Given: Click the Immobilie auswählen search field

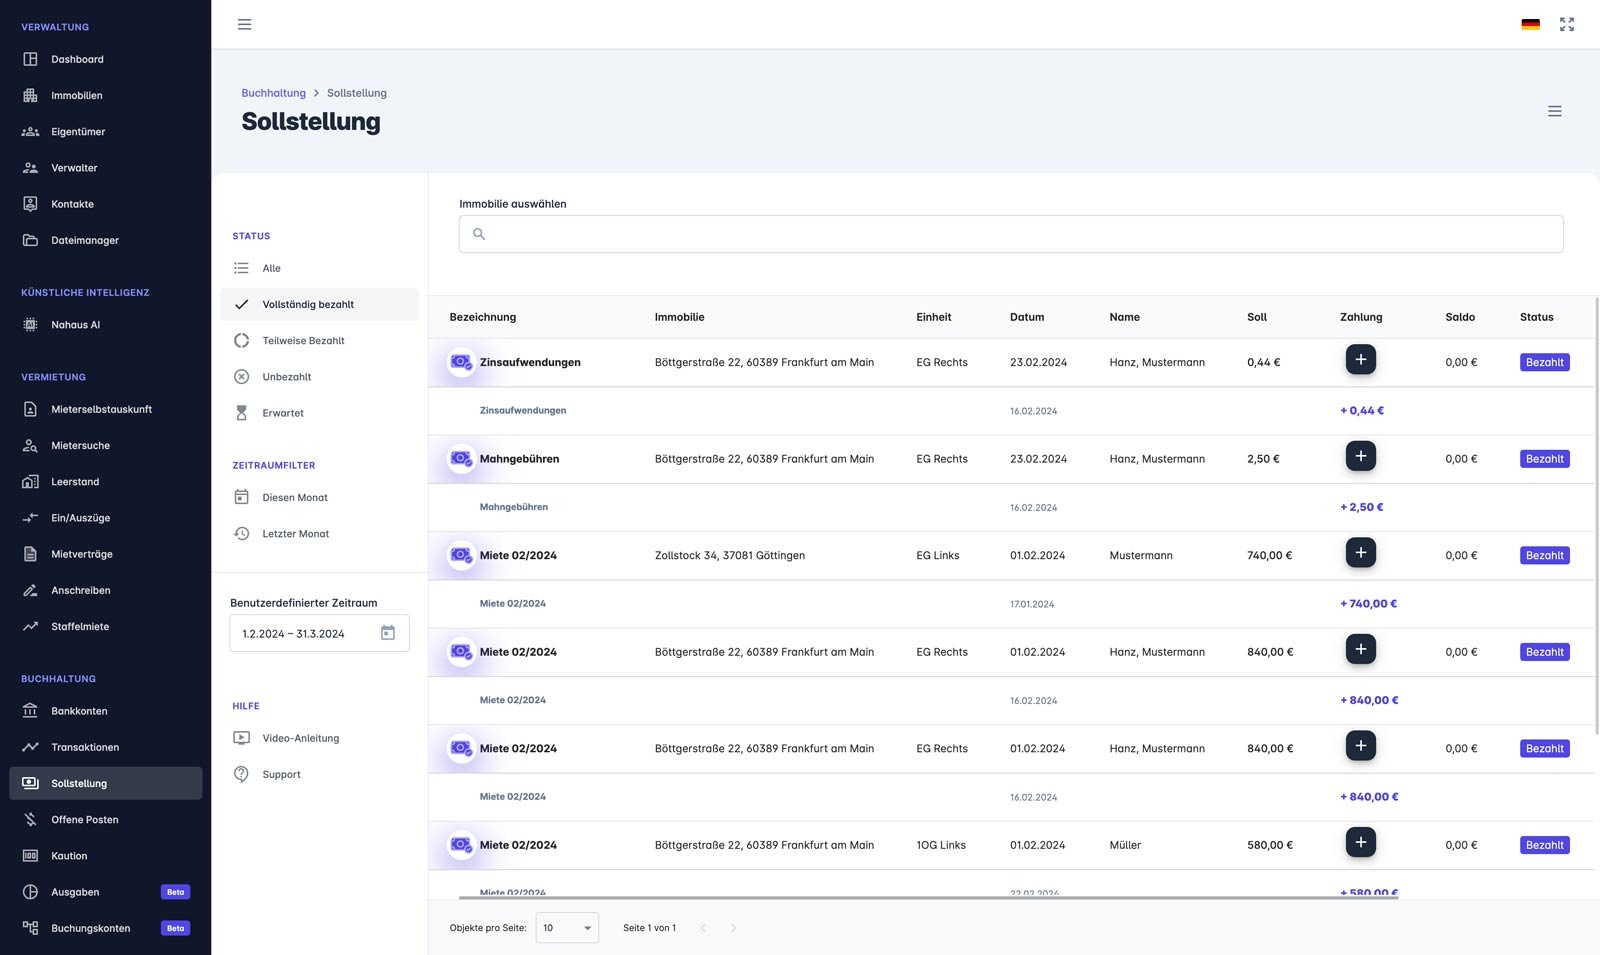Looking at the screenshot, I should (1010, 234).
